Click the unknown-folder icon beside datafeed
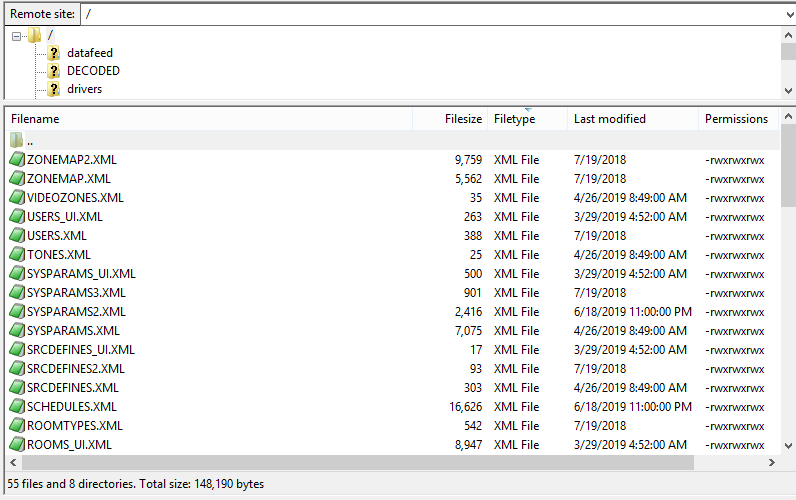796x500 pixels. click(x=54, y=53)
